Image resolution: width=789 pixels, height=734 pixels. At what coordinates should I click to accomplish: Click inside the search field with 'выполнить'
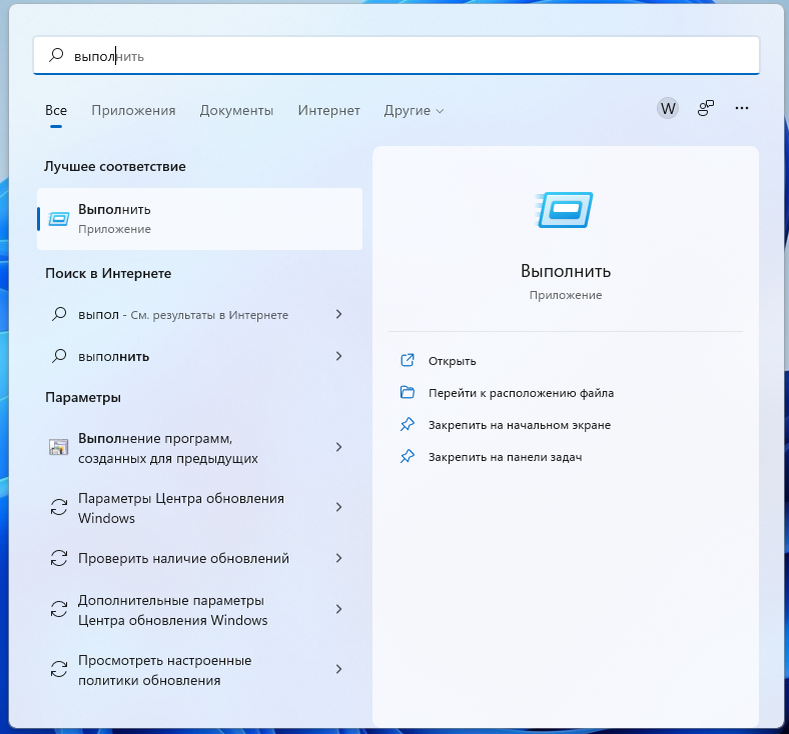(396, 55)
